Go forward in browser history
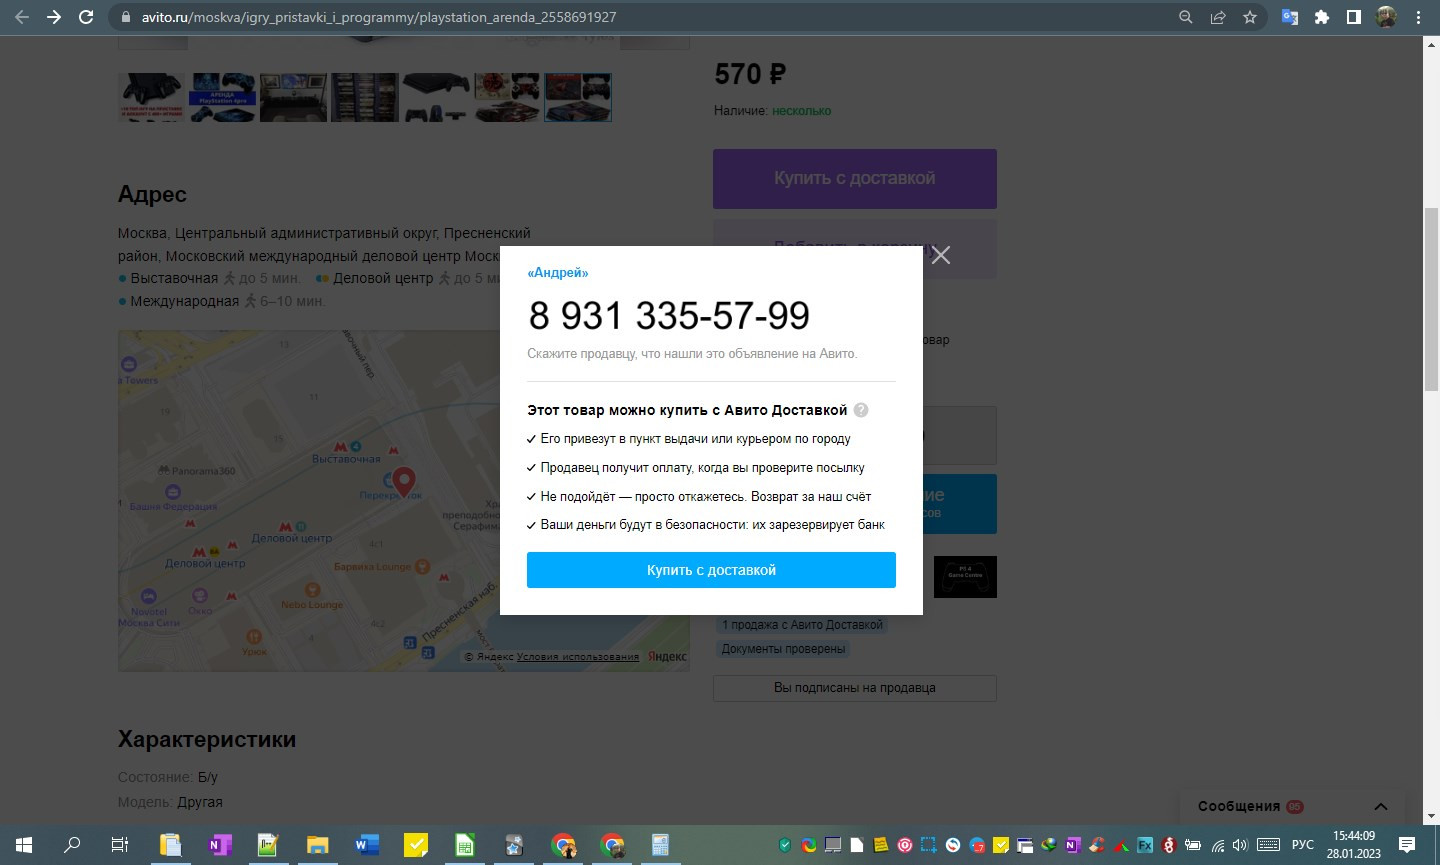The width and height of the screenshot is (1440, 865). pyautogui.click(x=54, y=17)
